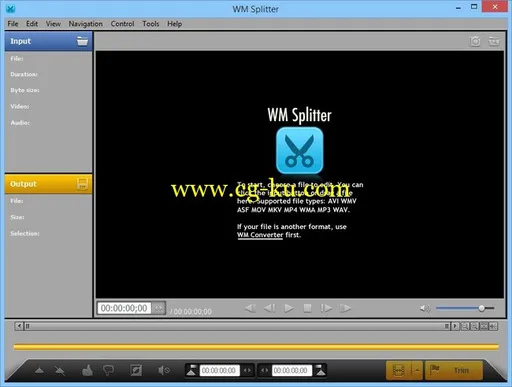Click the timeline horizontal scrollbar track

click(x=237, y=326)
